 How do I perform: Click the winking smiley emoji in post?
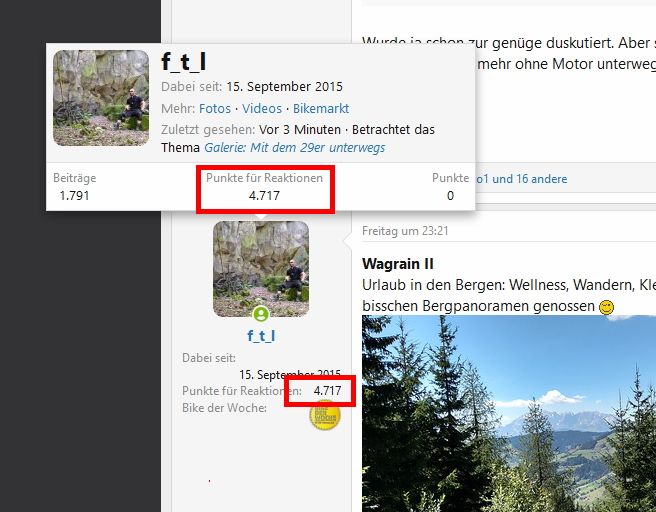pyautogui.click(x=606, y=307)
